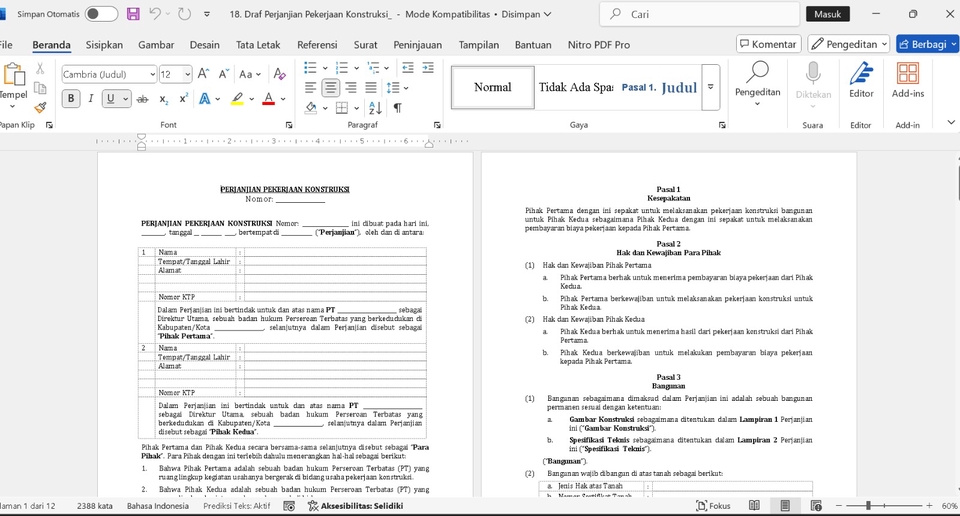Click in the Cari search box

click(699, 14)
